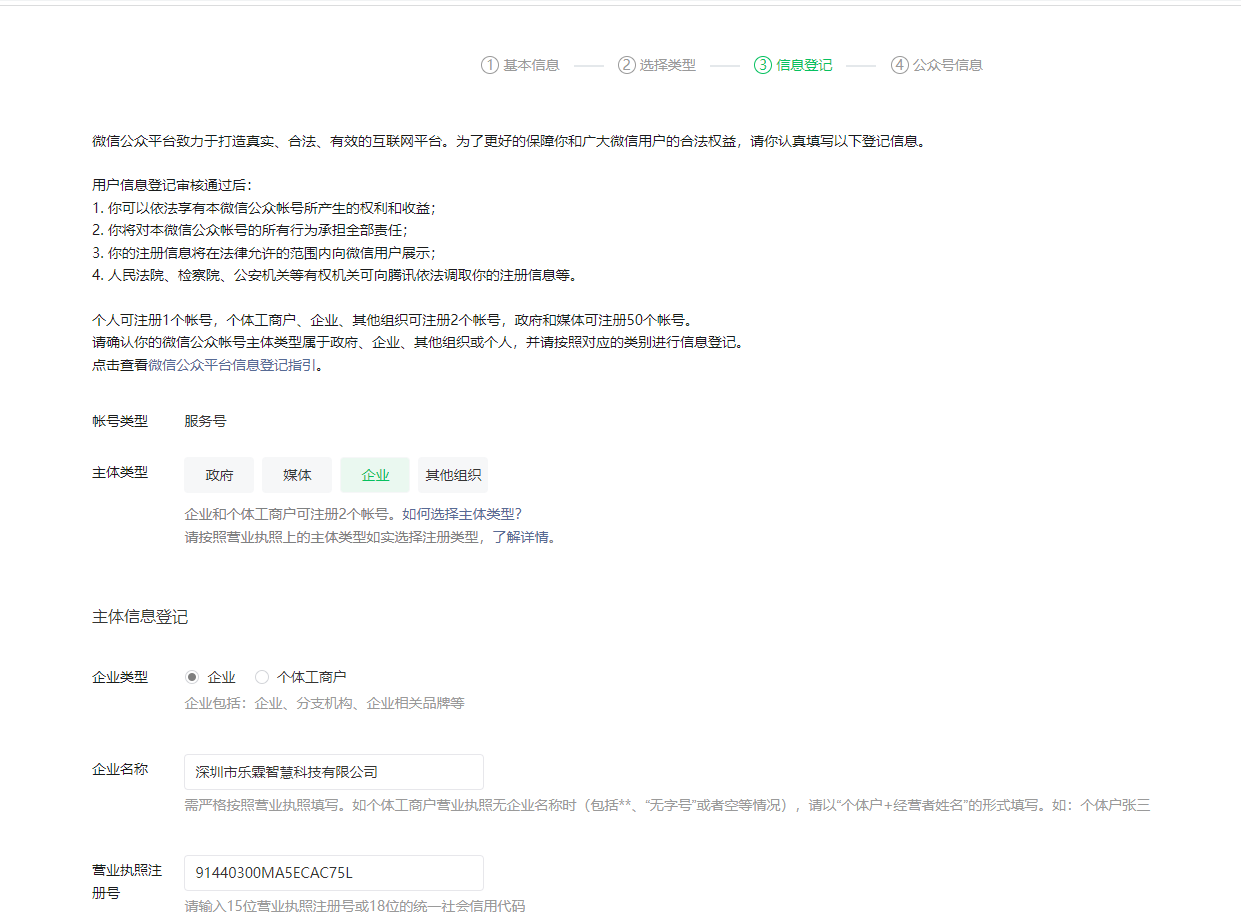The width and height of the screenshot is (1241, 922).
Task: Click the 企业名称 input field
Action: point(333,772)
